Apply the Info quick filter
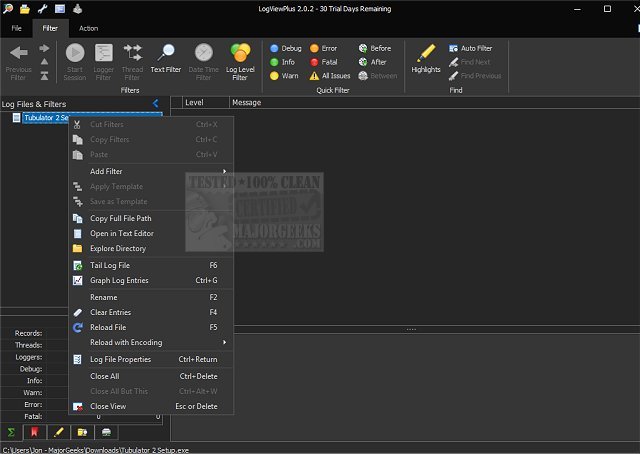This screenshot has width=640, height=454. [282, 62]
